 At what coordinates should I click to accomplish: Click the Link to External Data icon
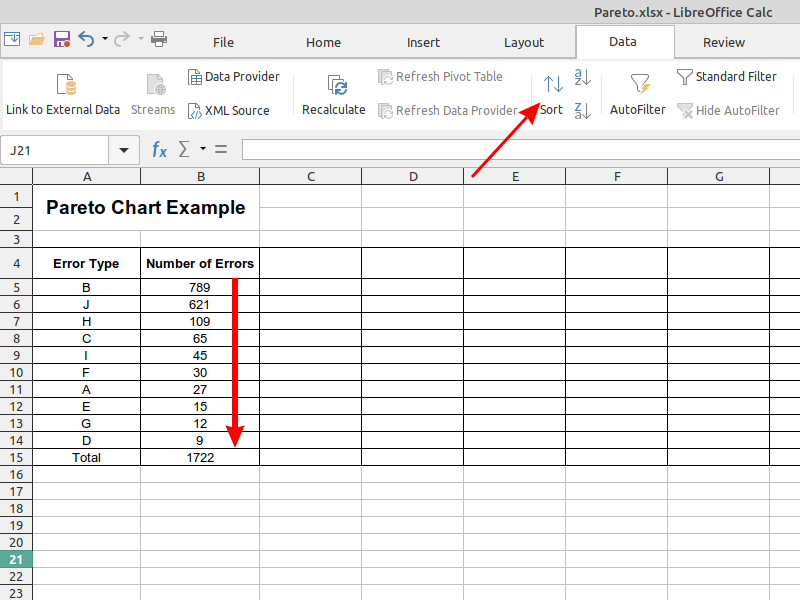[x=66, y=85]
